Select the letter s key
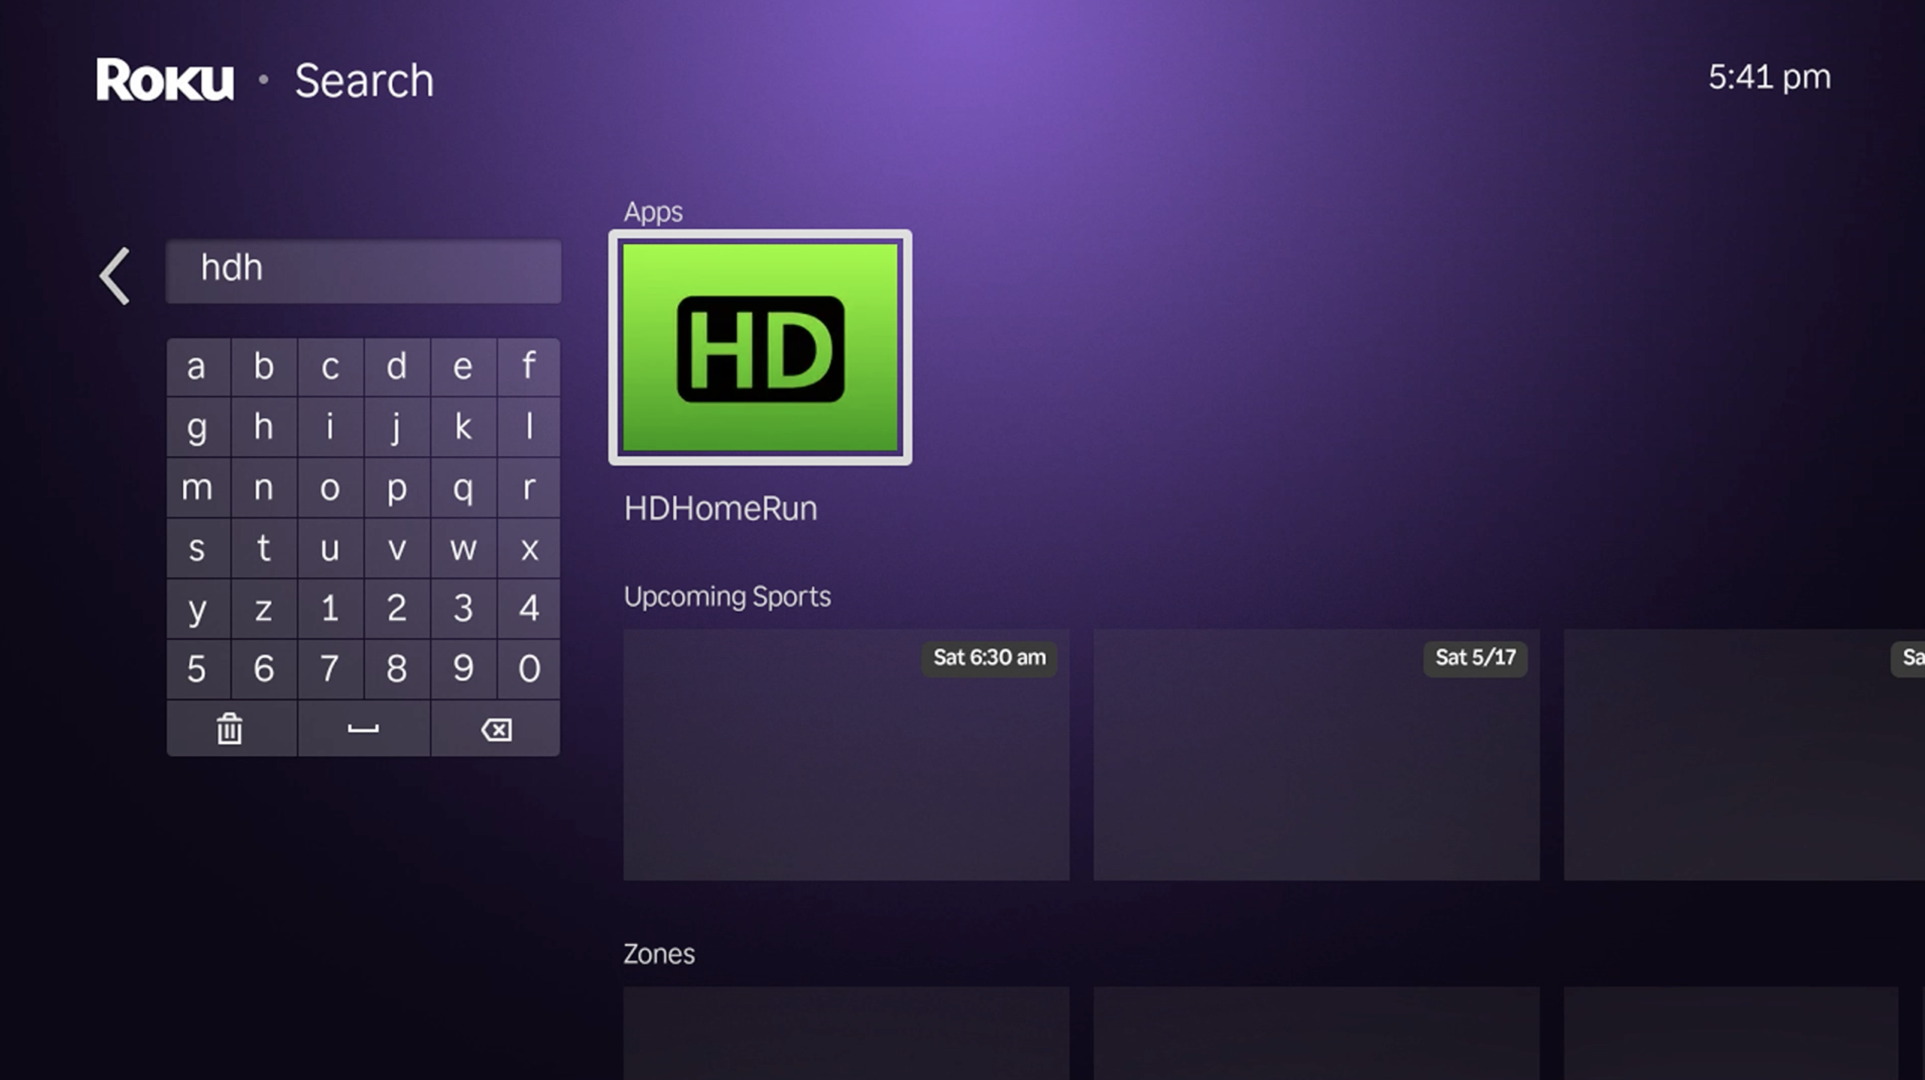 click(198, 548)
